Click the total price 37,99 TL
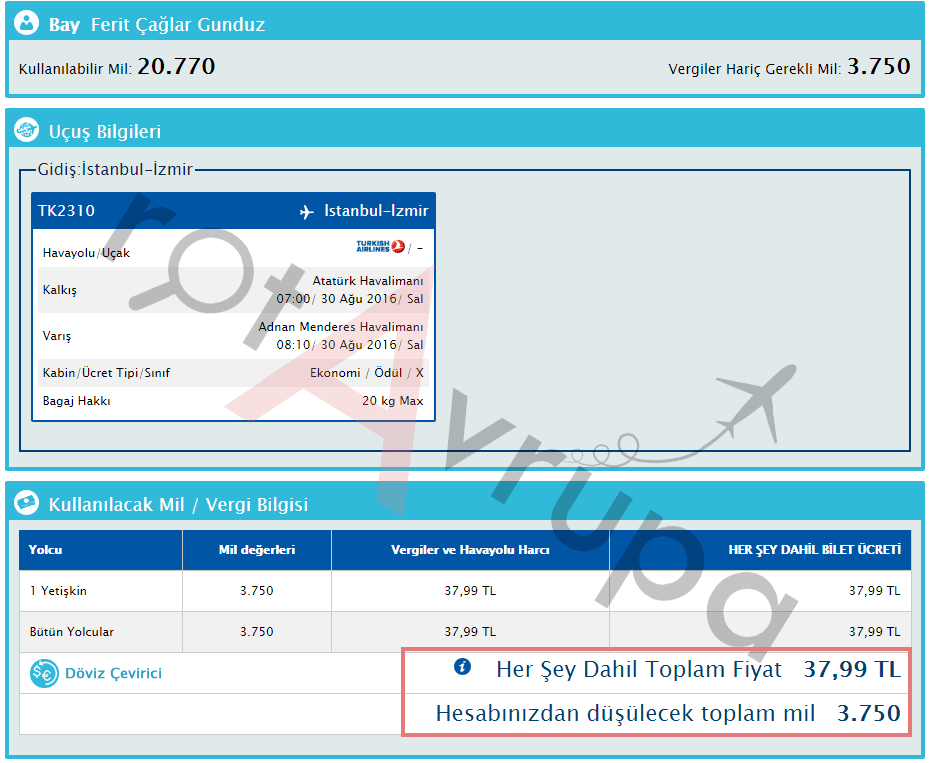The image size is (929, 763). [852, 670]
